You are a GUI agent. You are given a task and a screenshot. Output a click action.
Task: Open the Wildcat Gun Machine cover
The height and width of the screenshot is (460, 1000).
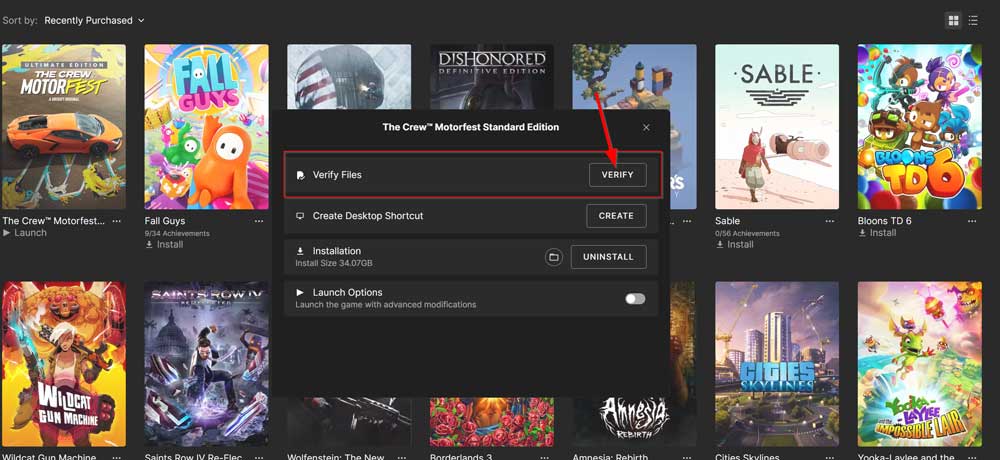coord(64,364)
